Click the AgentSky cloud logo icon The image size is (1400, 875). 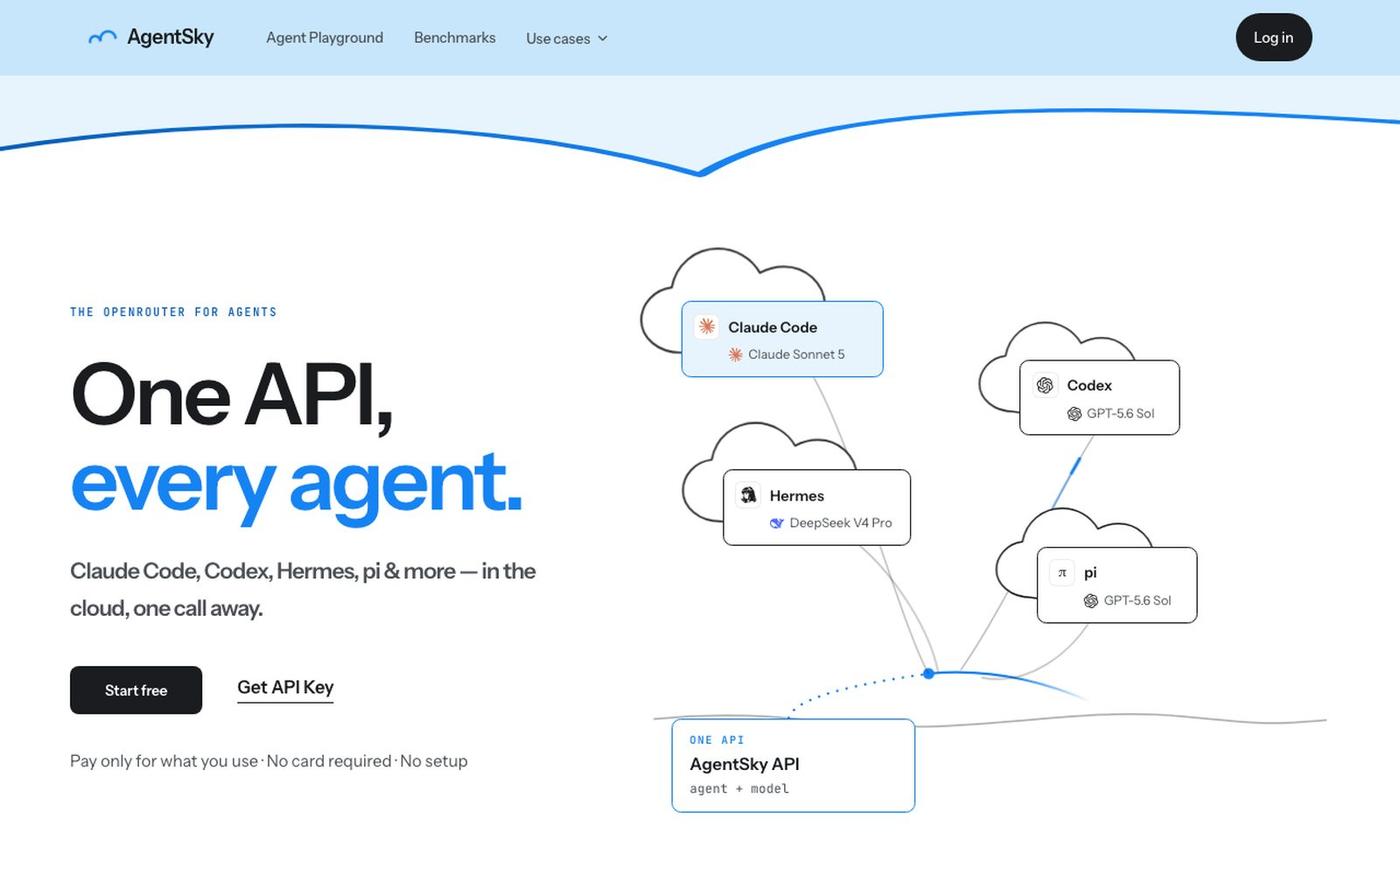point(102,38)
